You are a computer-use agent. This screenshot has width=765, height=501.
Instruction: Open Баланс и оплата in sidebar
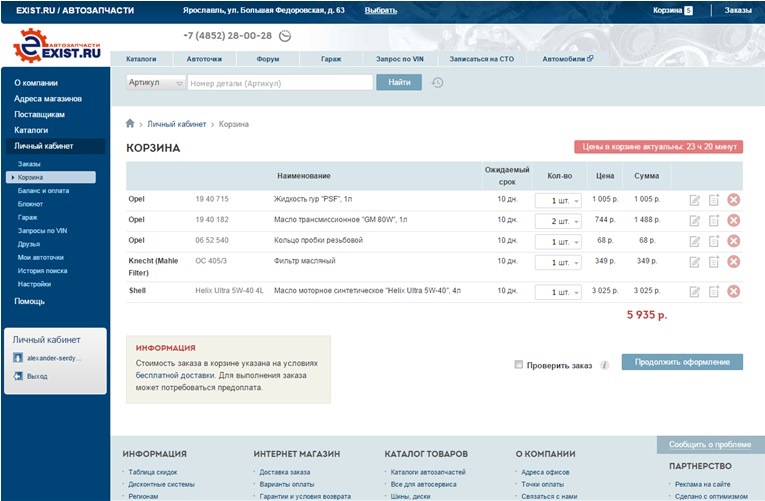pyautogui.click(x=43, y=191)
